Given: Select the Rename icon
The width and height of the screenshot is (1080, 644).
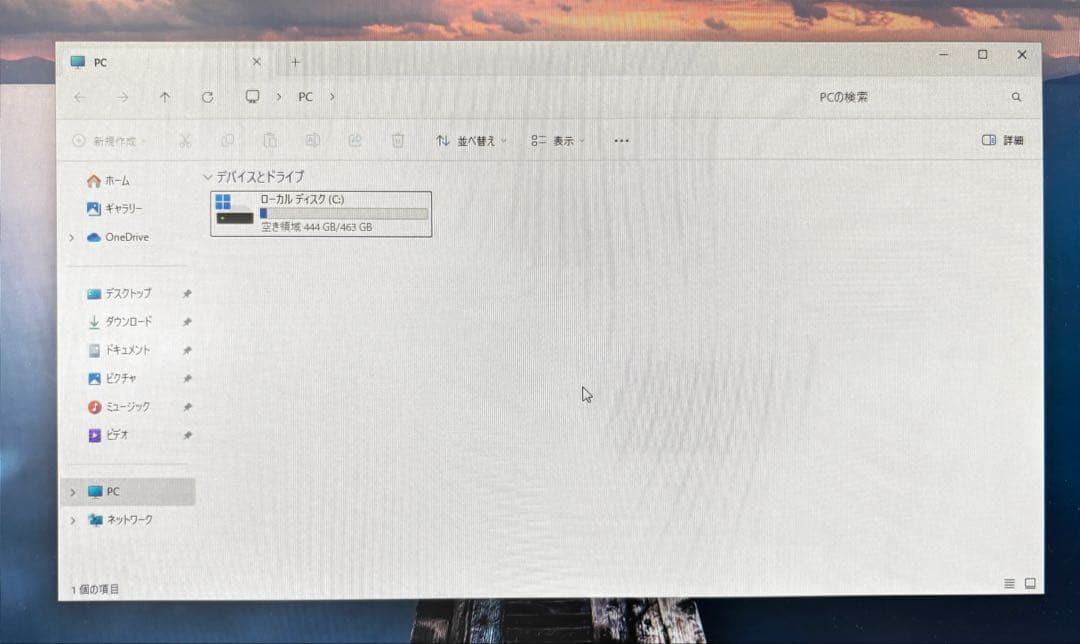Looking at the screenshot, I should (312, 141).
